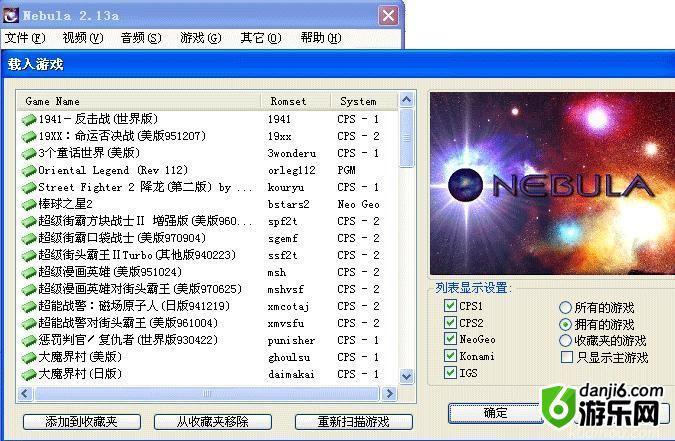Click the horizontal scrollbar left arrow

click(25, 394)
